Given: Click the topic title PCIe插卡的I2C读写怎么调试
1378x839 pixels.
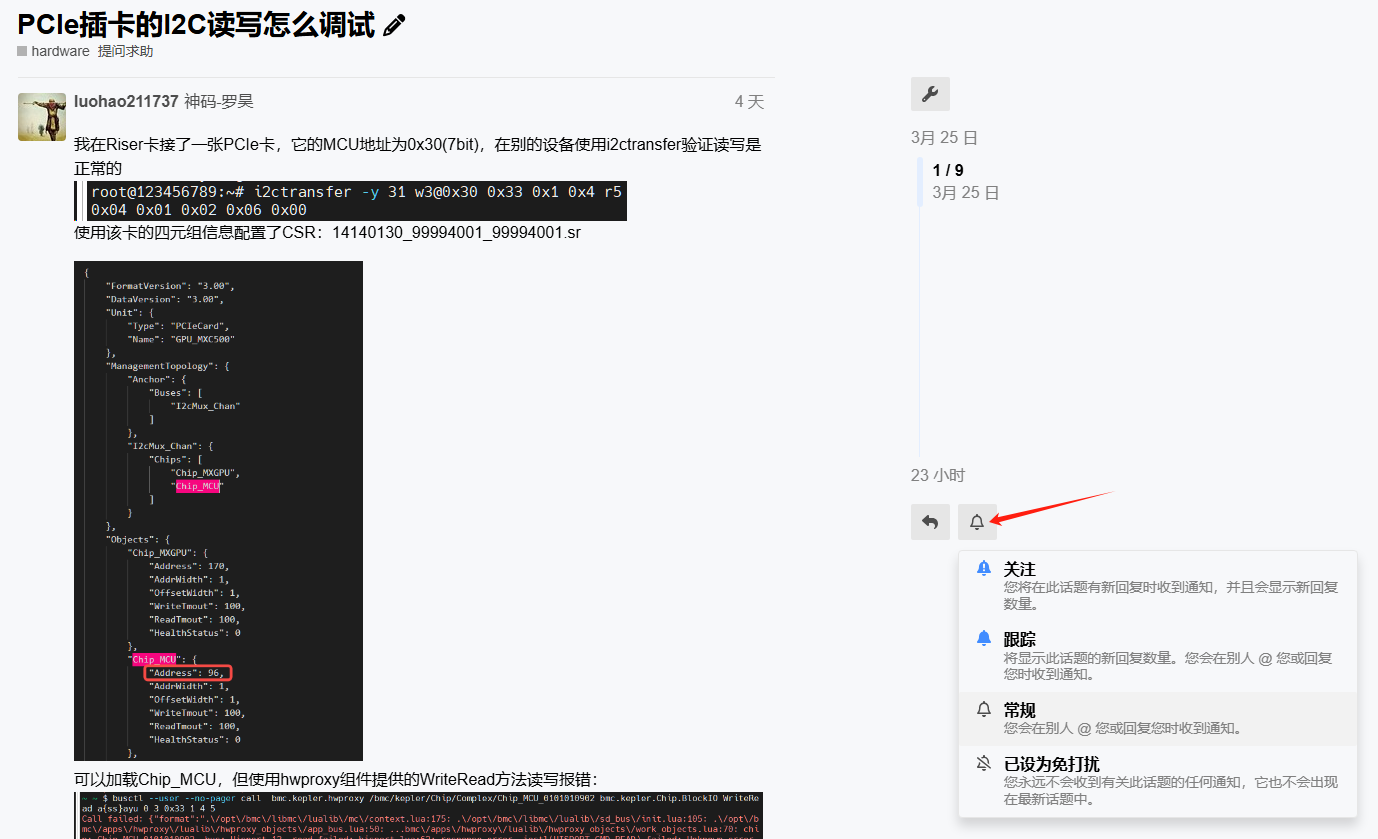Looking at the screenshot, I should pos(196,25).
